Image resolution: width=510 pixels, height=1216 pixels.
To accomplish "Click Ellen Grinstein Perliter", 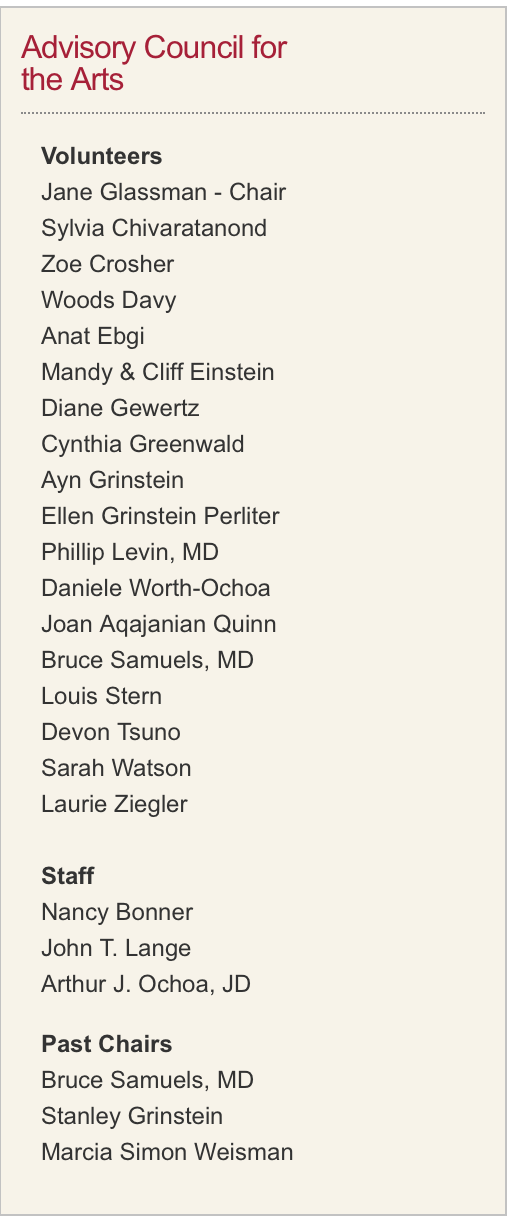I will point(160,516).
